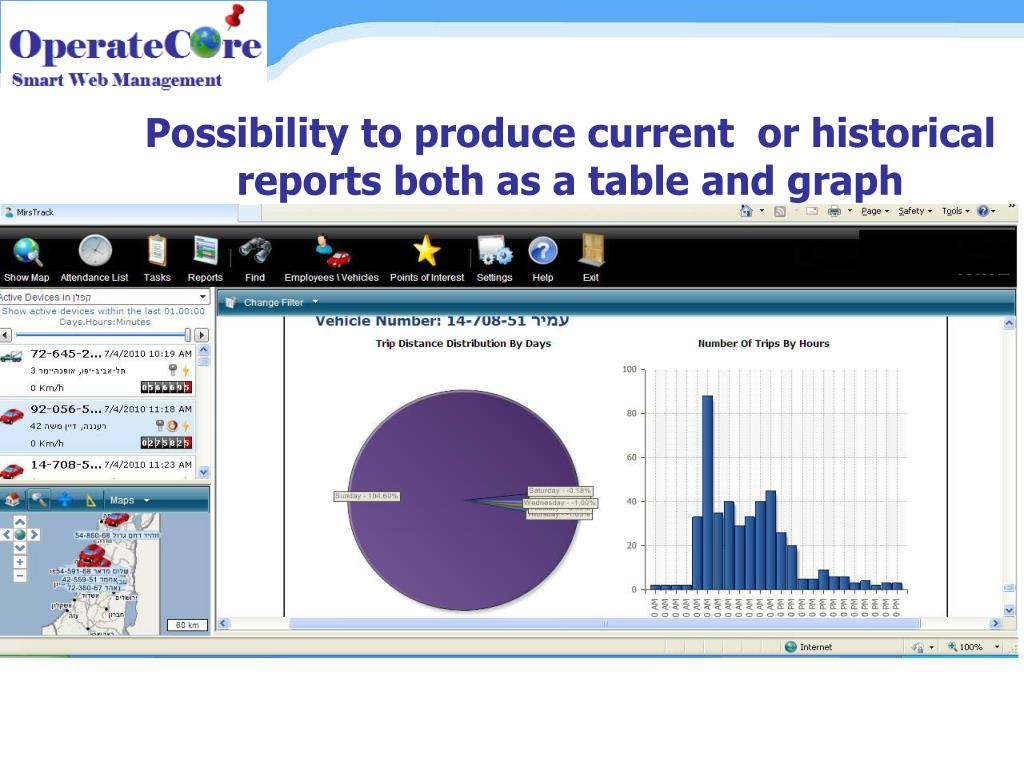Click tow truck icon for 72-645-2
This screenshot has width=1024, height=768.
[x=12, y=357]
